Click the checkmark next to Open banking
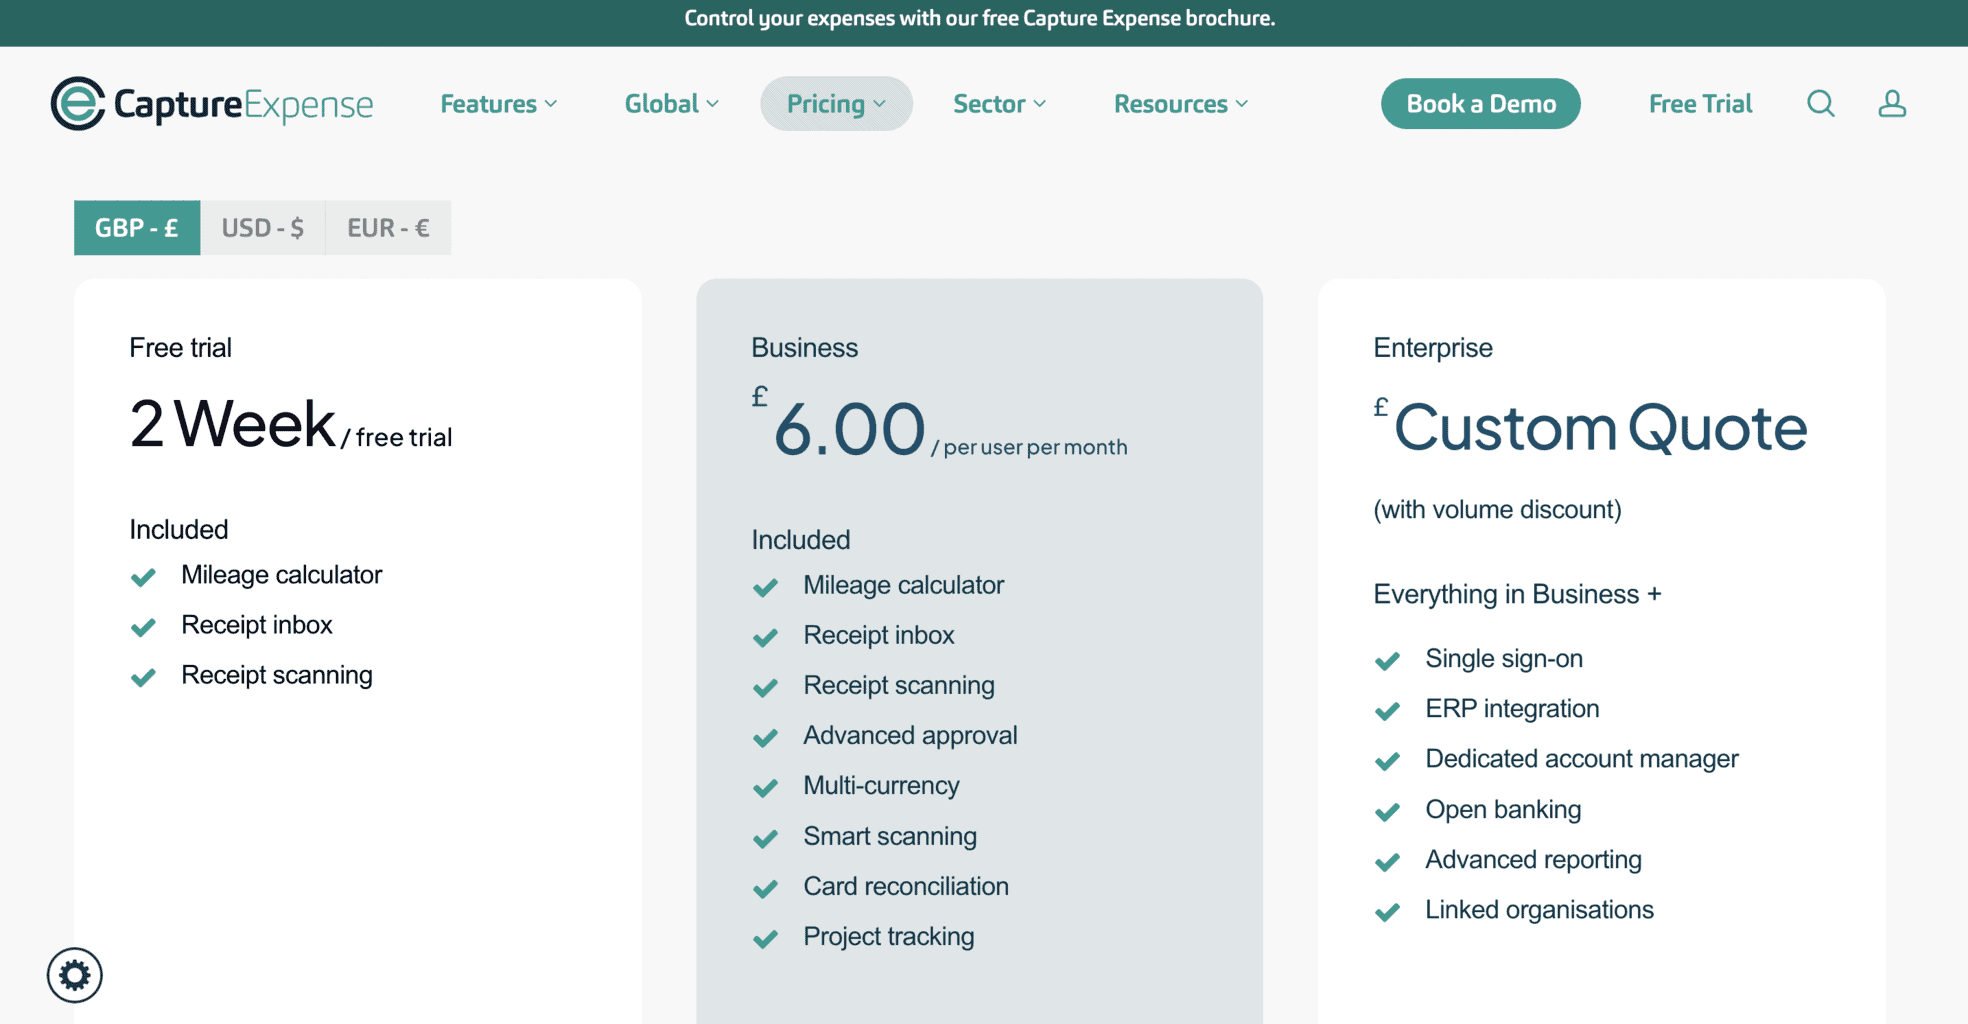The width and height of the screenshot is (1968, 1024). tap(1388, 811)
